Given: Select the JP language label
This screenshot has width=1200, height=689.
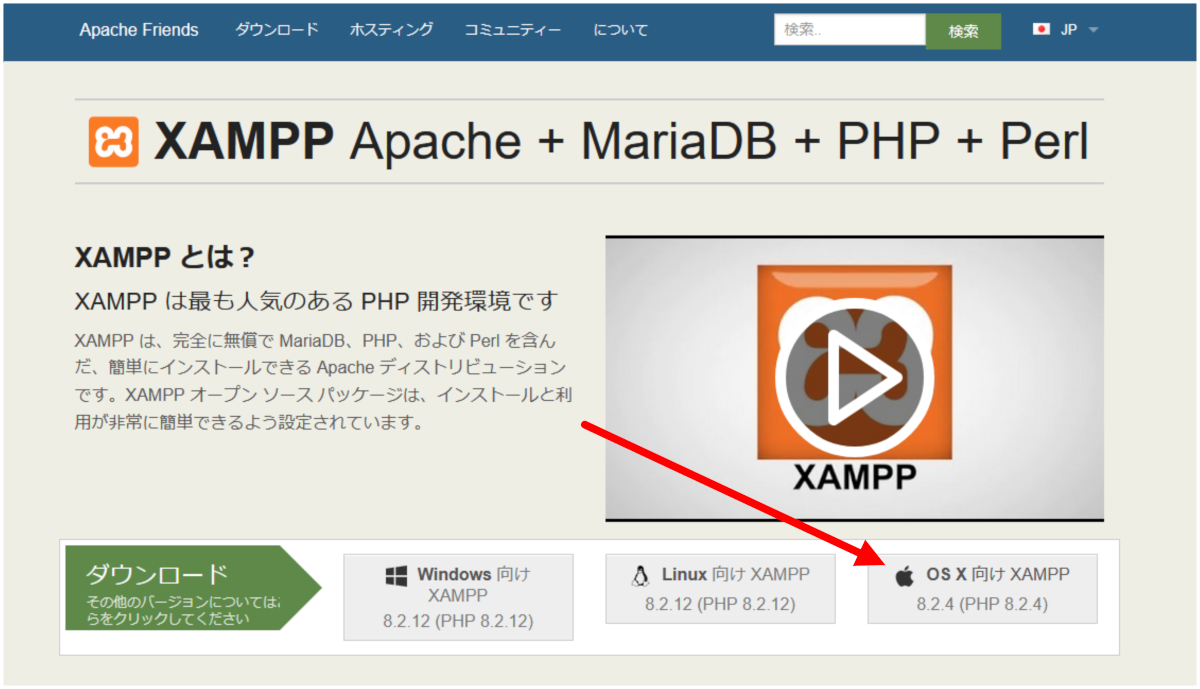Looking at the screenshot, I should point(1068,30).
